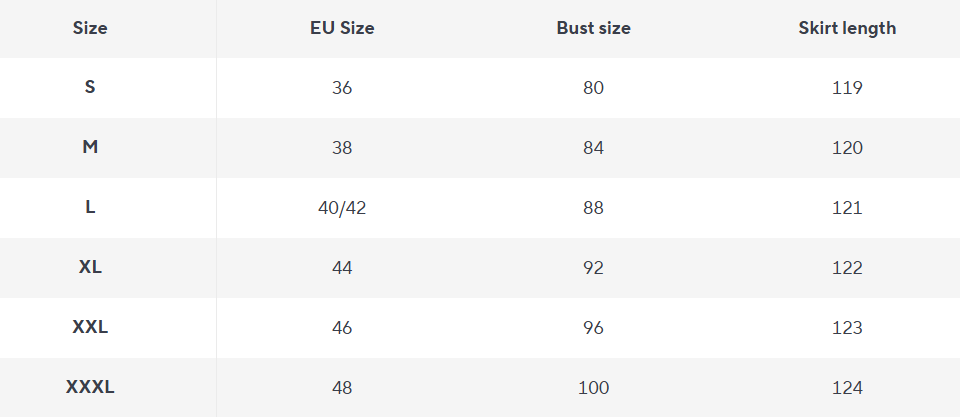The height and width of the screenshot is (417, 960).
Task: Select the M size row label
Action: pyautogui.click(x=90, y=147)
